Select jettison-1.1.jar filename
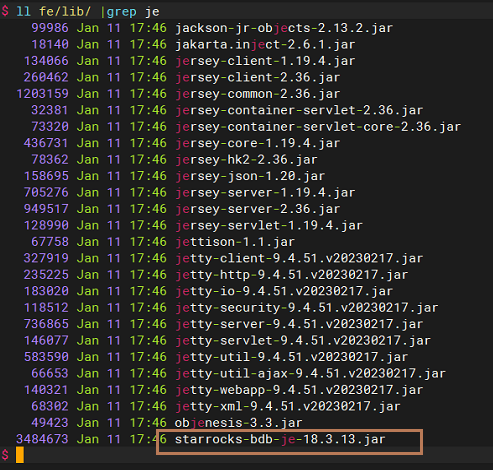 coord(235,242)
